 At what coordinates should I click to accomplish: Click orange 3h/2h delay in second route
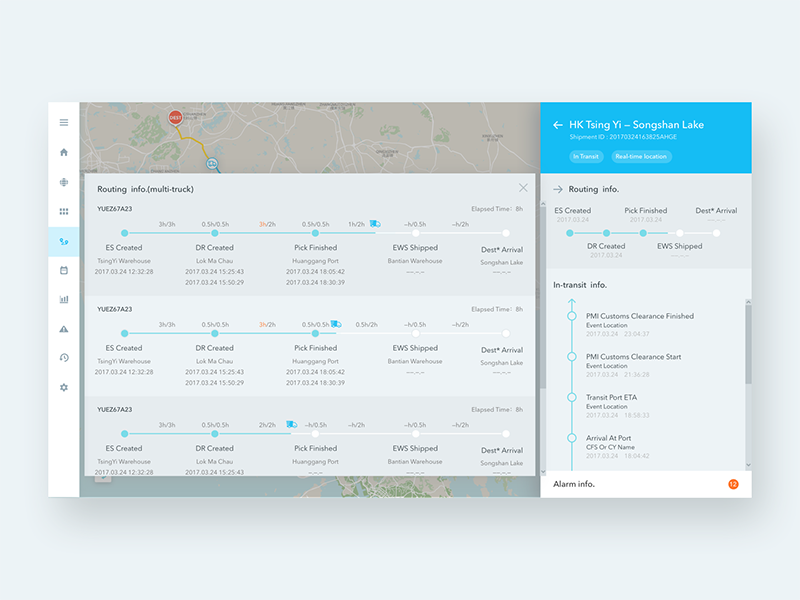pos(267,324)
